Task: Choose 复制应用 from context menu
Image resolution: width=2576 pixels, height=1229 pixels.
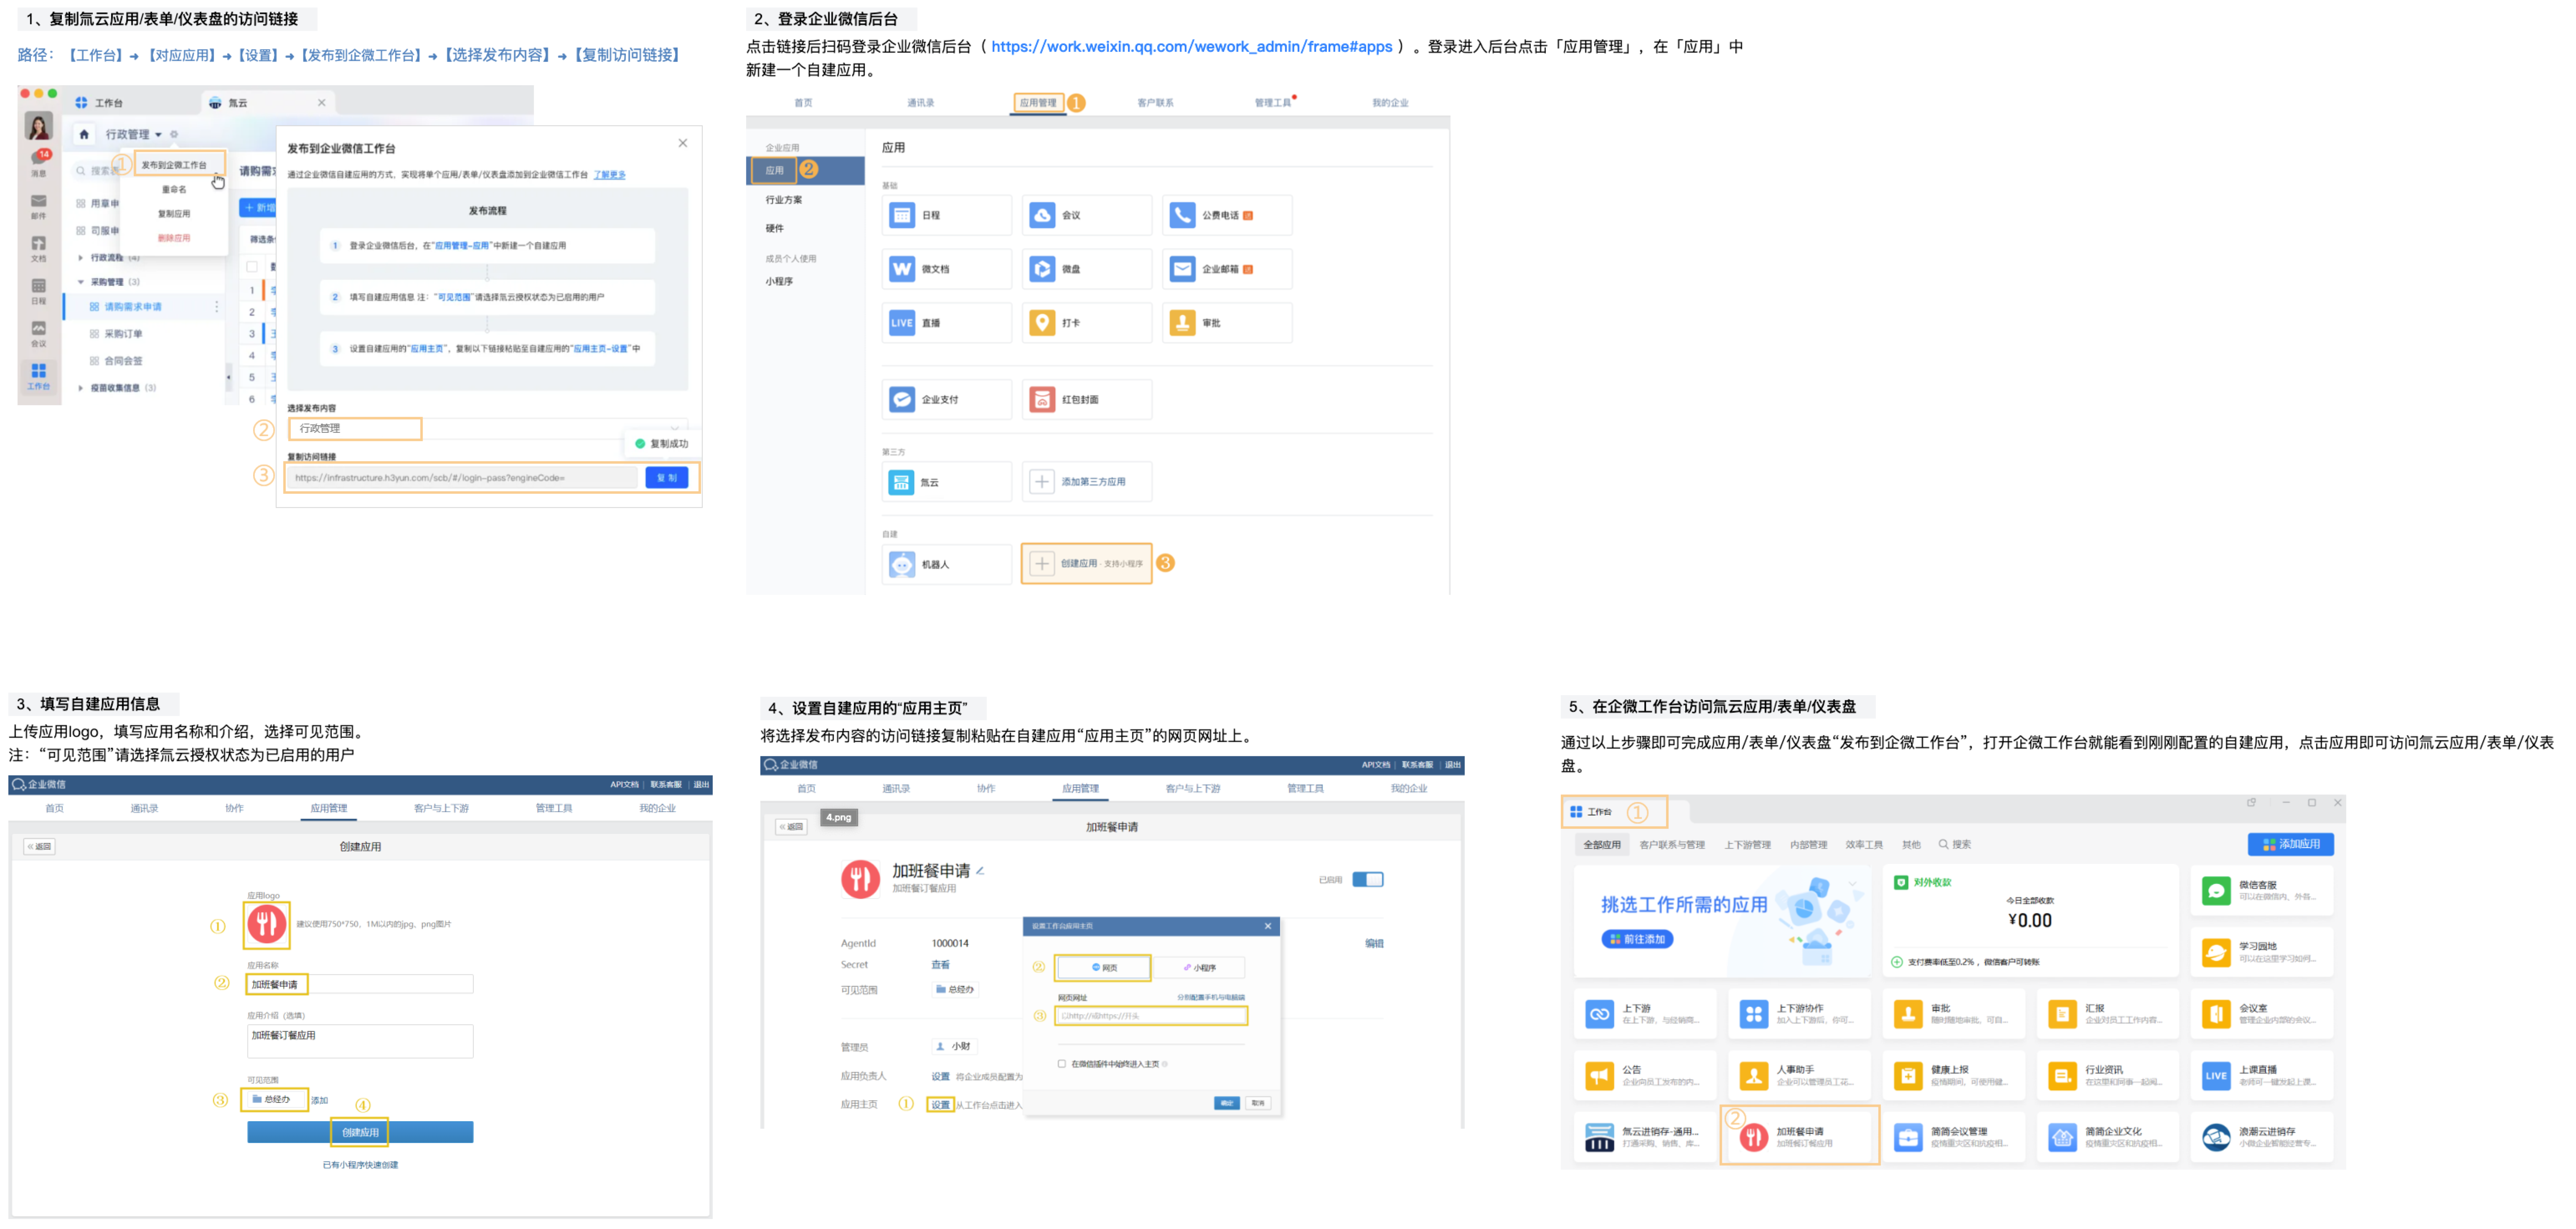Action: (x=174, y=213)
